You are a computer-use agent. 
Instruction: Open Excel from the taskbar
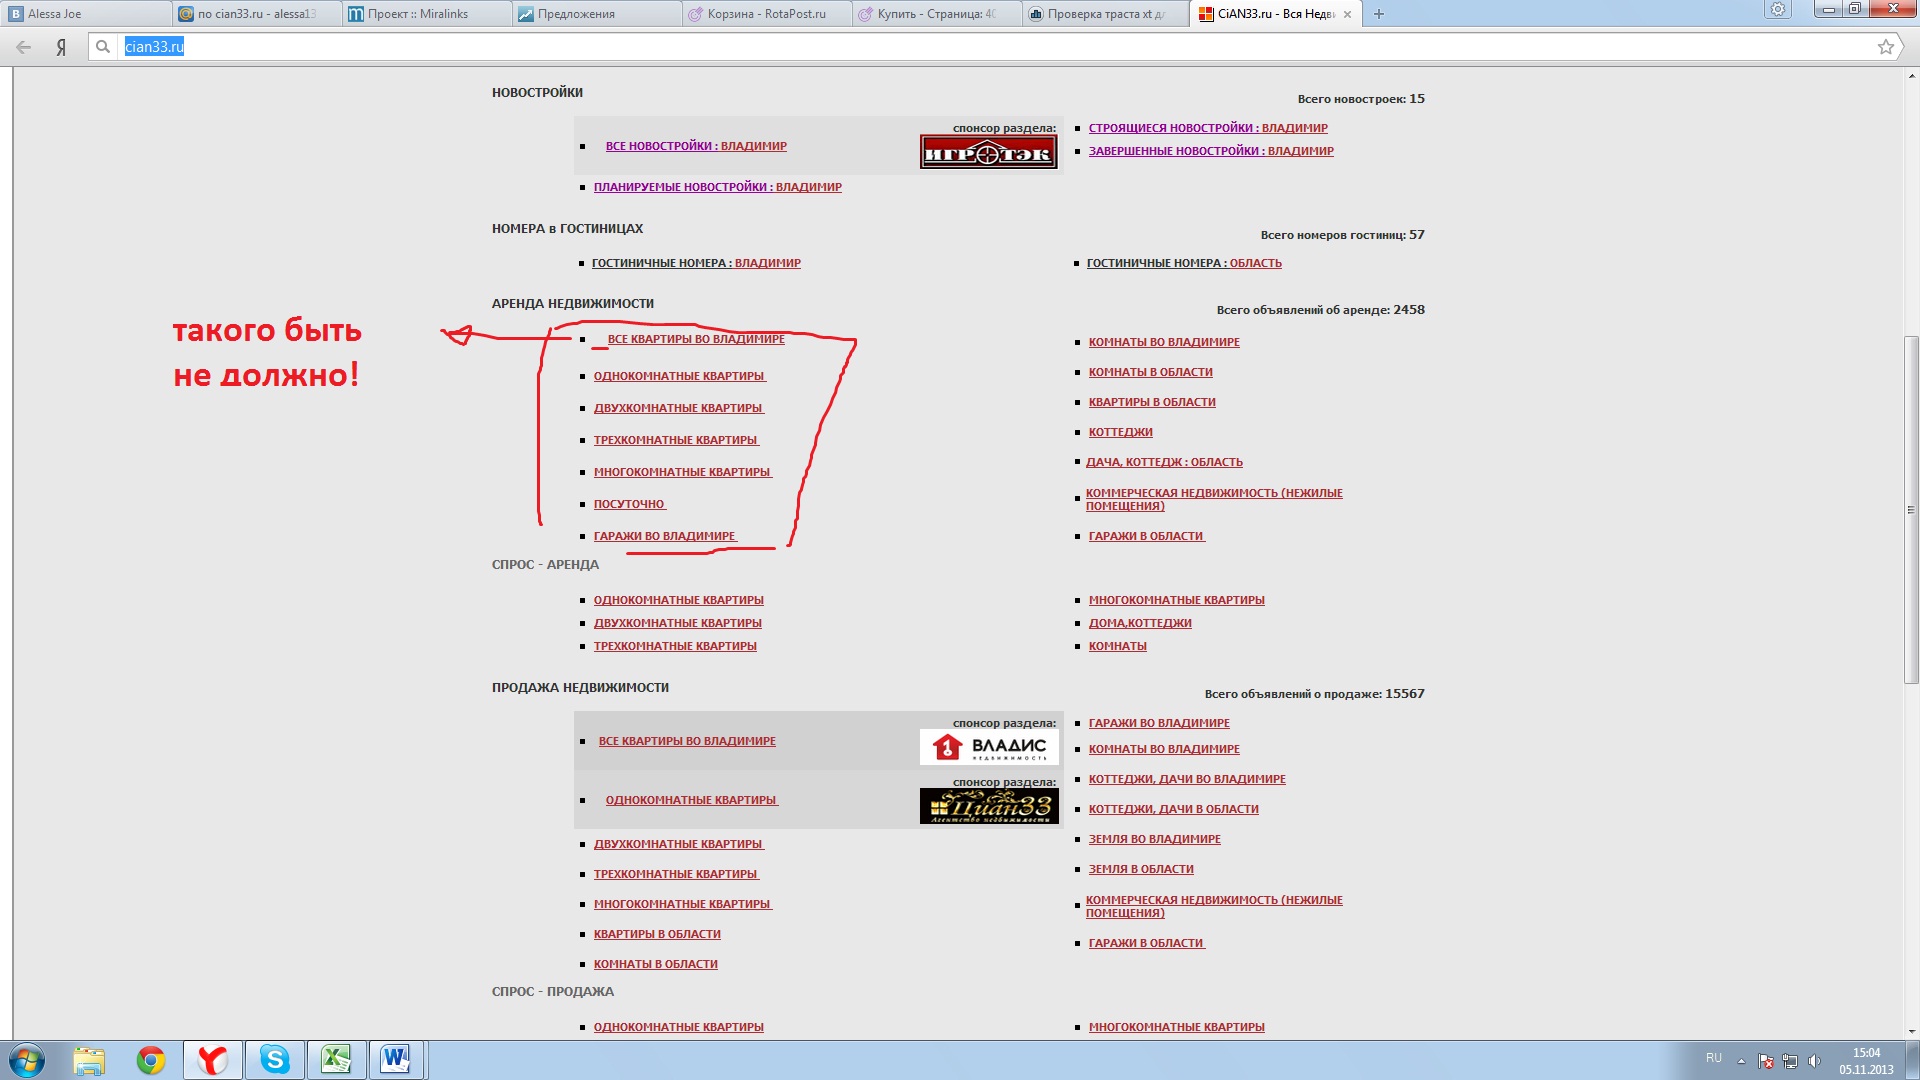tap(335, 1059)
